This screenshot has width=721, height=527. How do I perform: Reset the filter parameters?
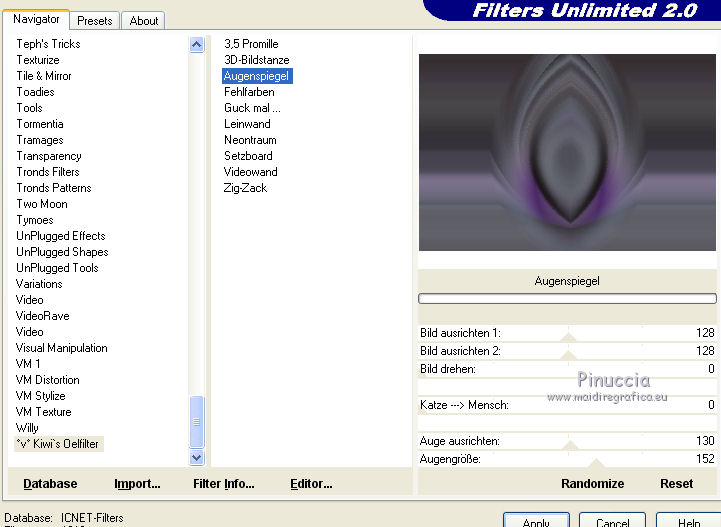pyautogui.click(x=676, y=484)
